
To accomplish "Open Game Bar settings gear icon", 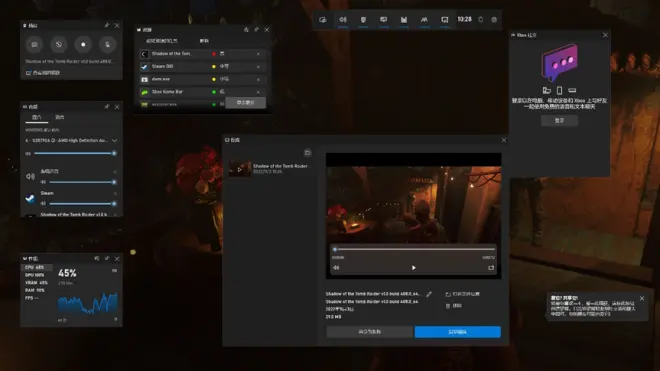I will point(494,19).
